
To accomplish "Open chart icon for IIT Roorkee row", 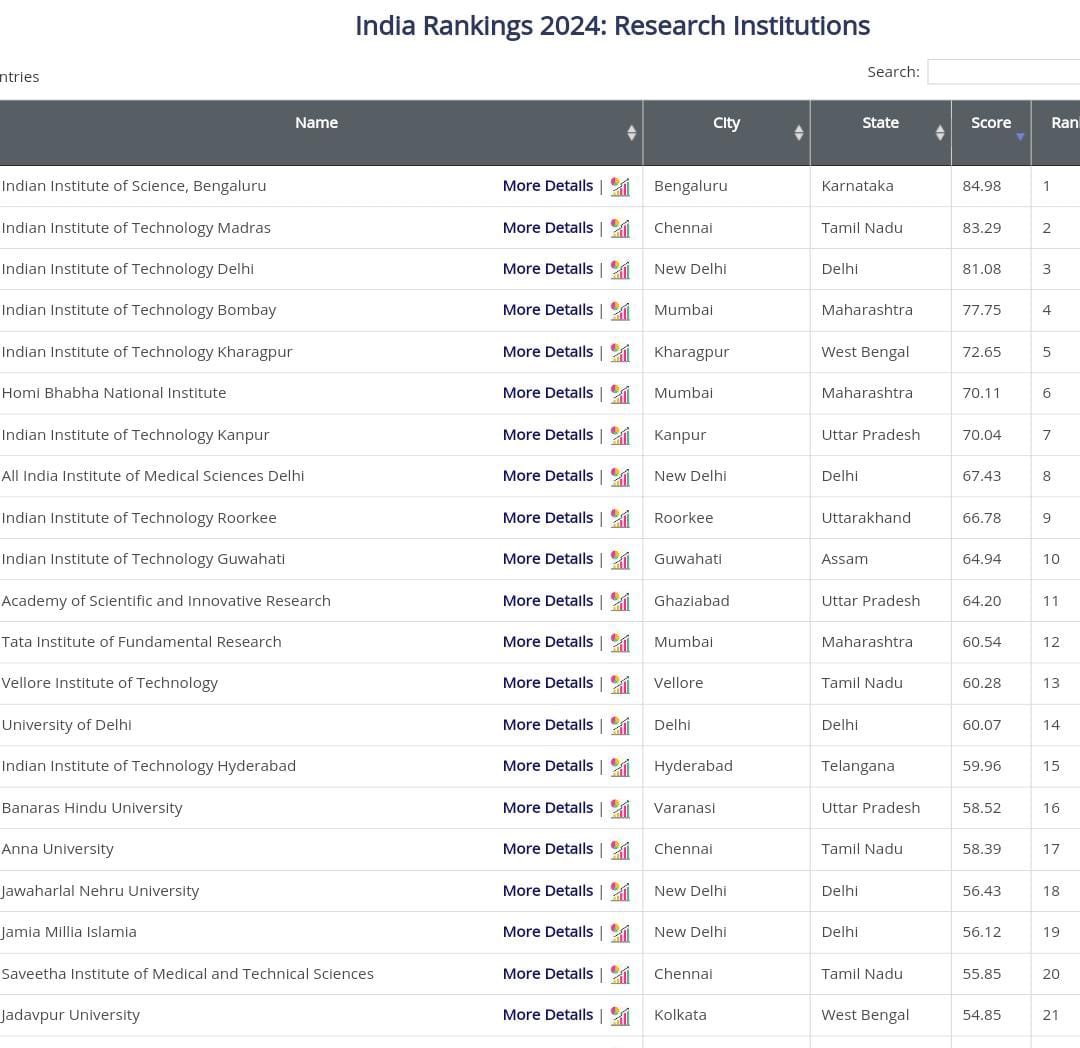I will coord(620,518).
